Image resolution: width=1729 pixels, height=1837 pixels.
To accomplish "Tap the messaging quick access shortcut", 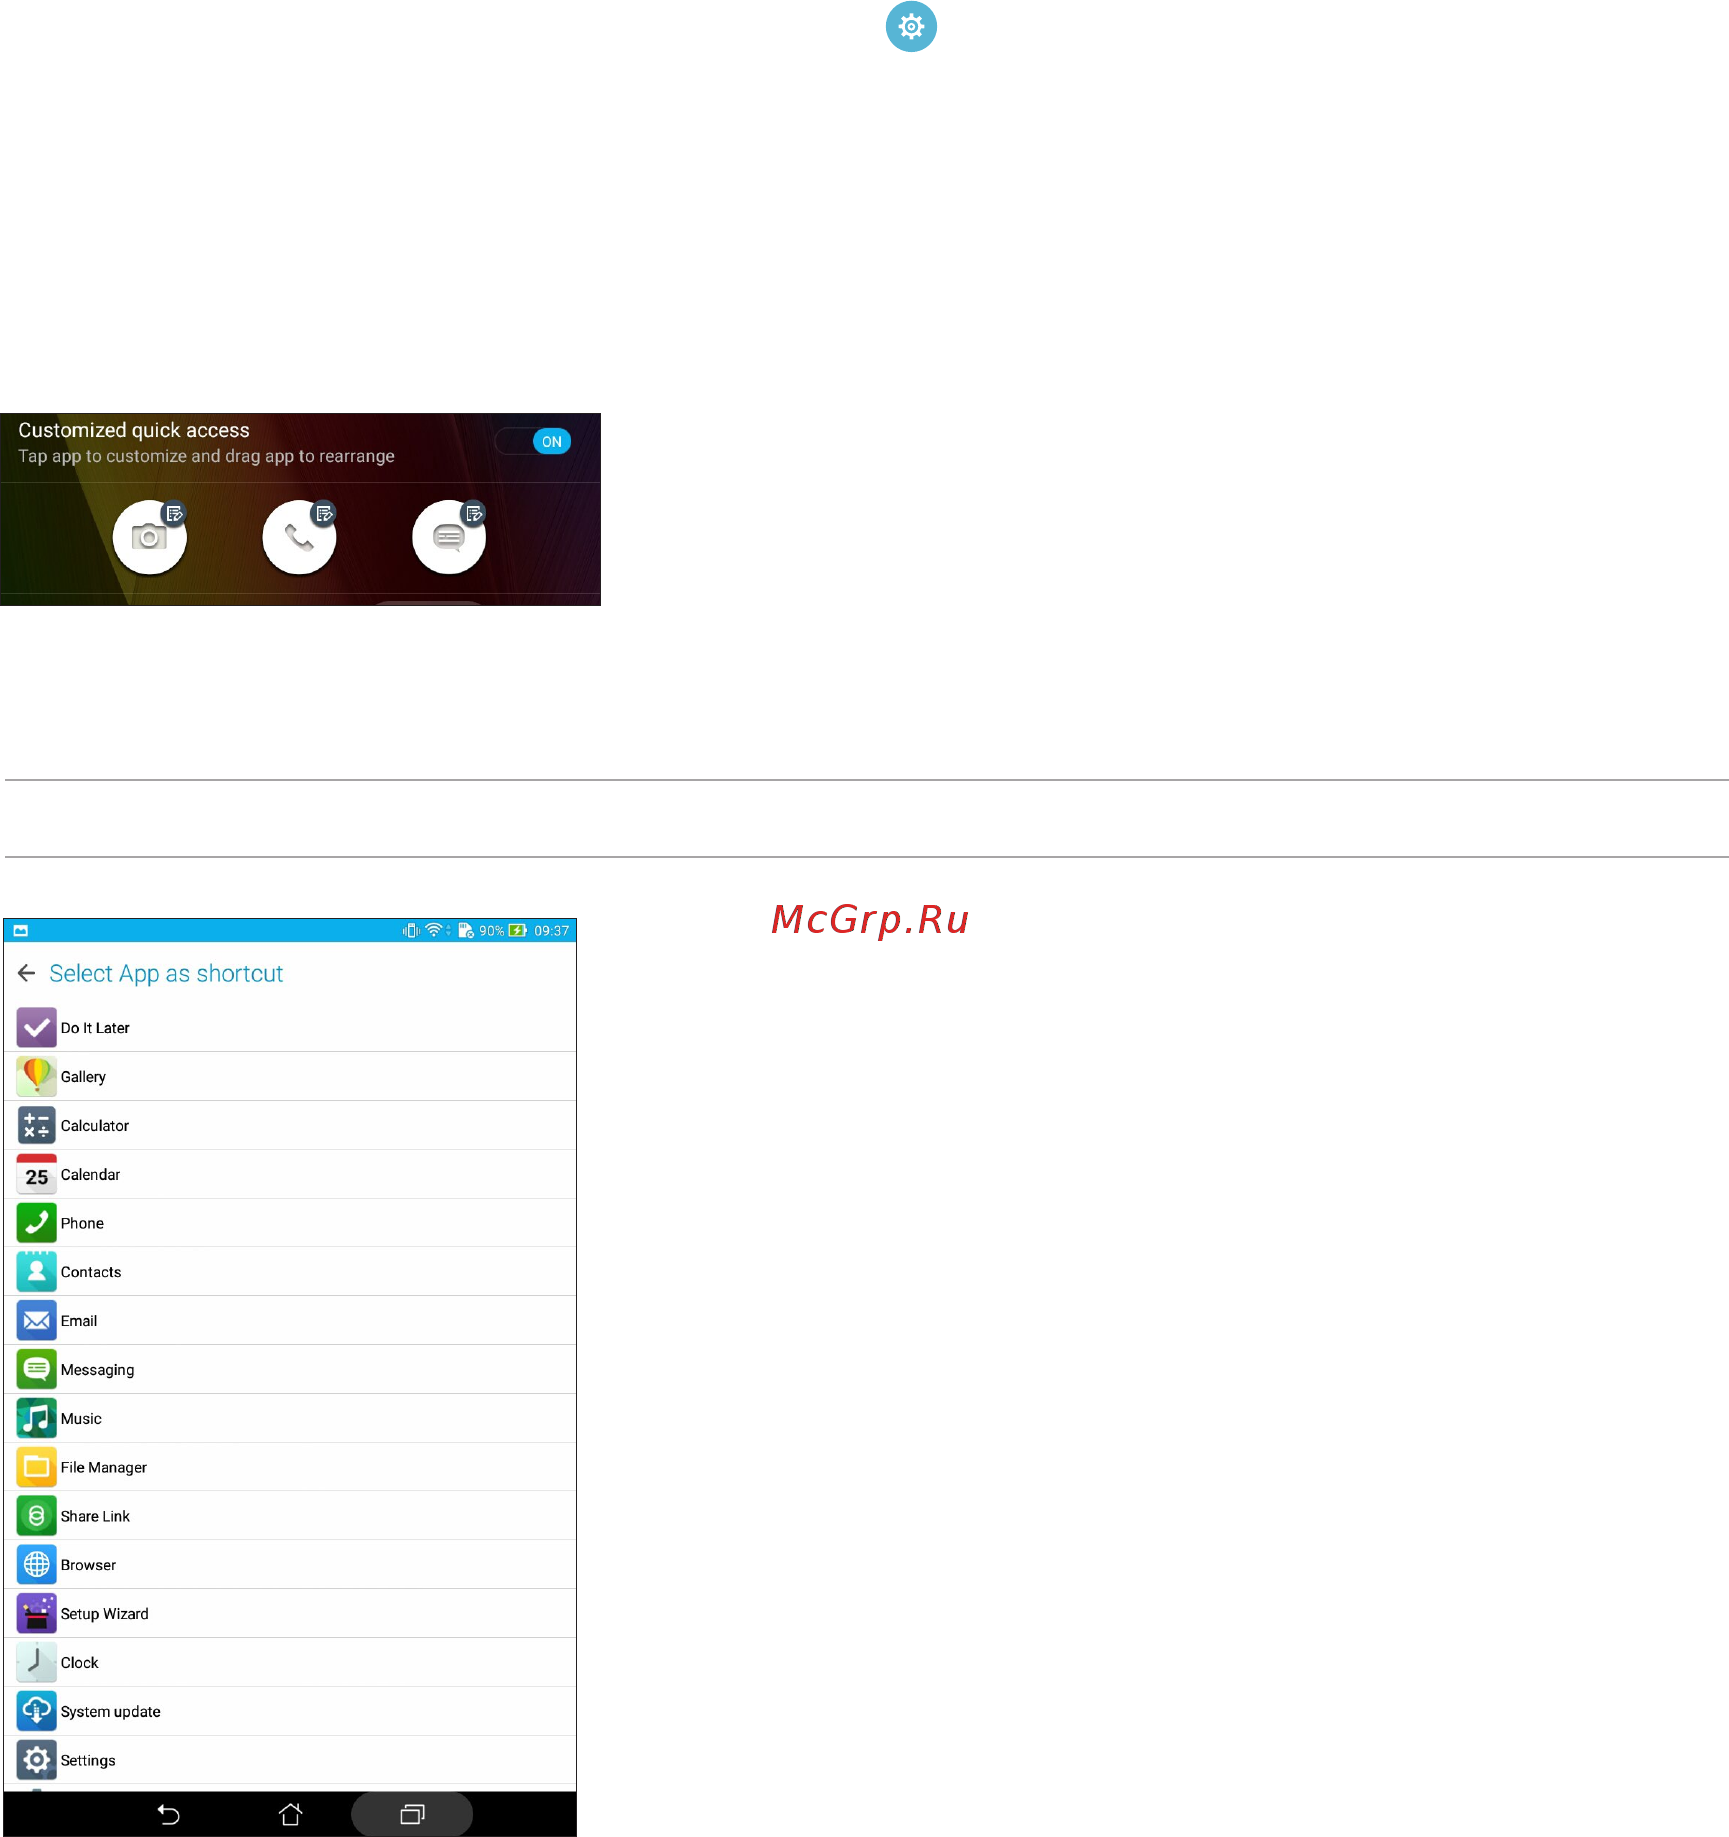I will [449, 538].
